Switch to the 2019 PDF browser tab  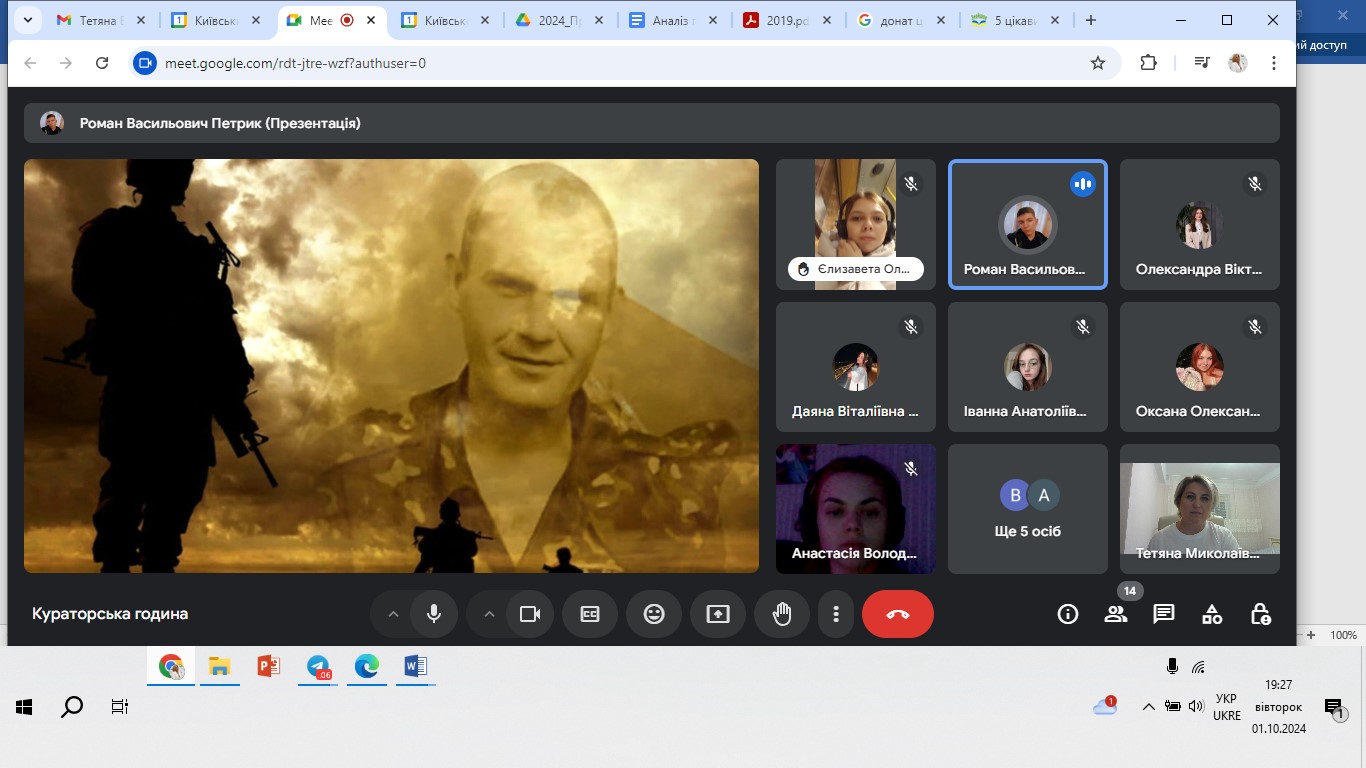[785, 20]
